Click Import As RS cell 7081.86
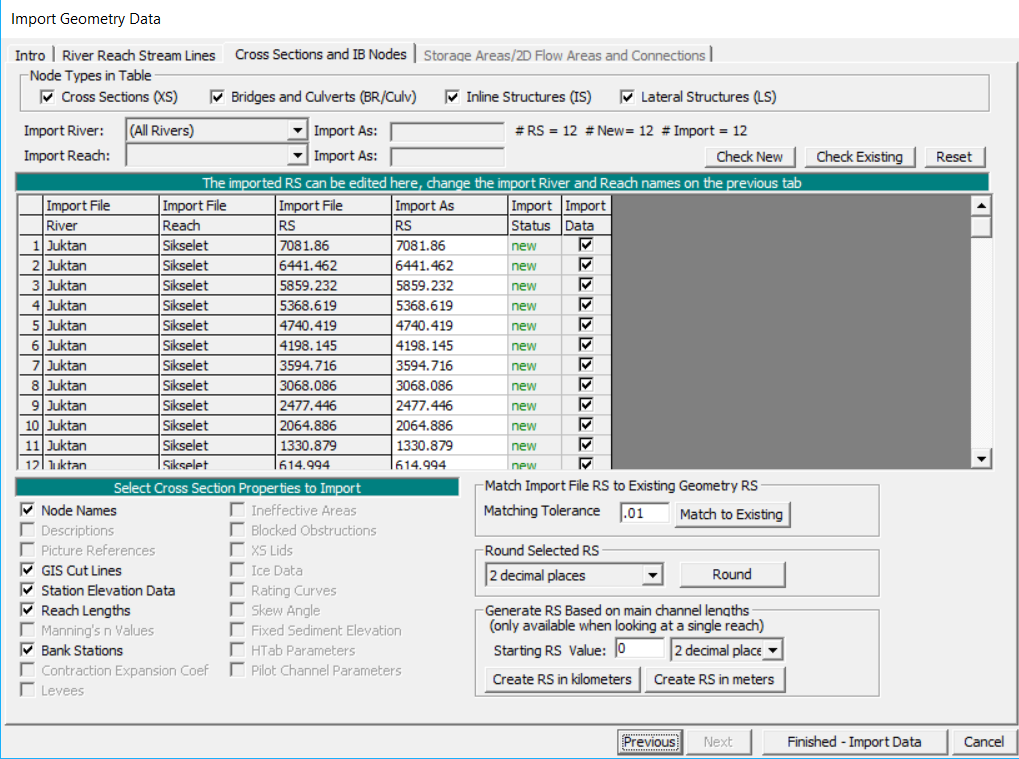The width and height of the screenshot is (1019, 759). click(450, 246)
